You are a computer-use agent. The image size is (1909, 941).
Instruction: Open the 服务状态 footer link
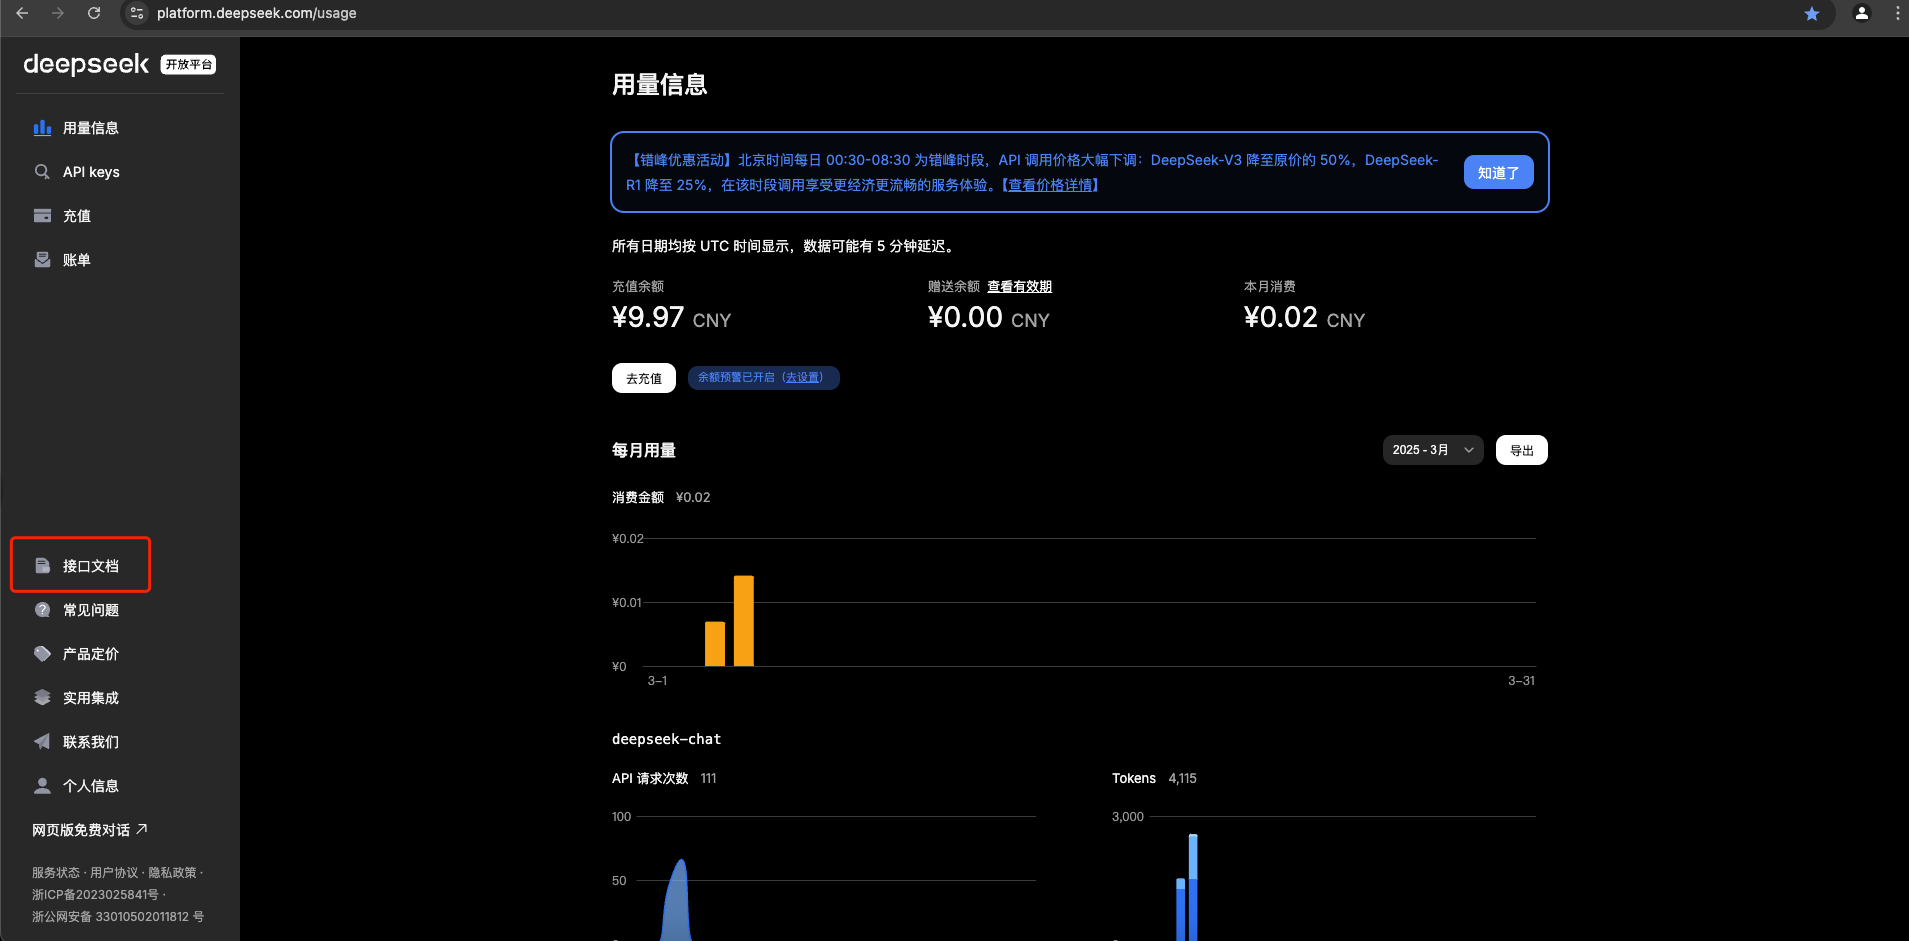point(56,873)
